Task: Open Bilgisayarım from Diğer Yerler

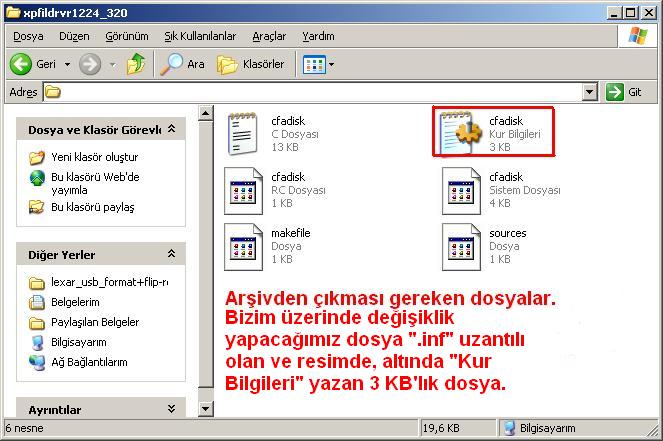Action: click(80, 342)
